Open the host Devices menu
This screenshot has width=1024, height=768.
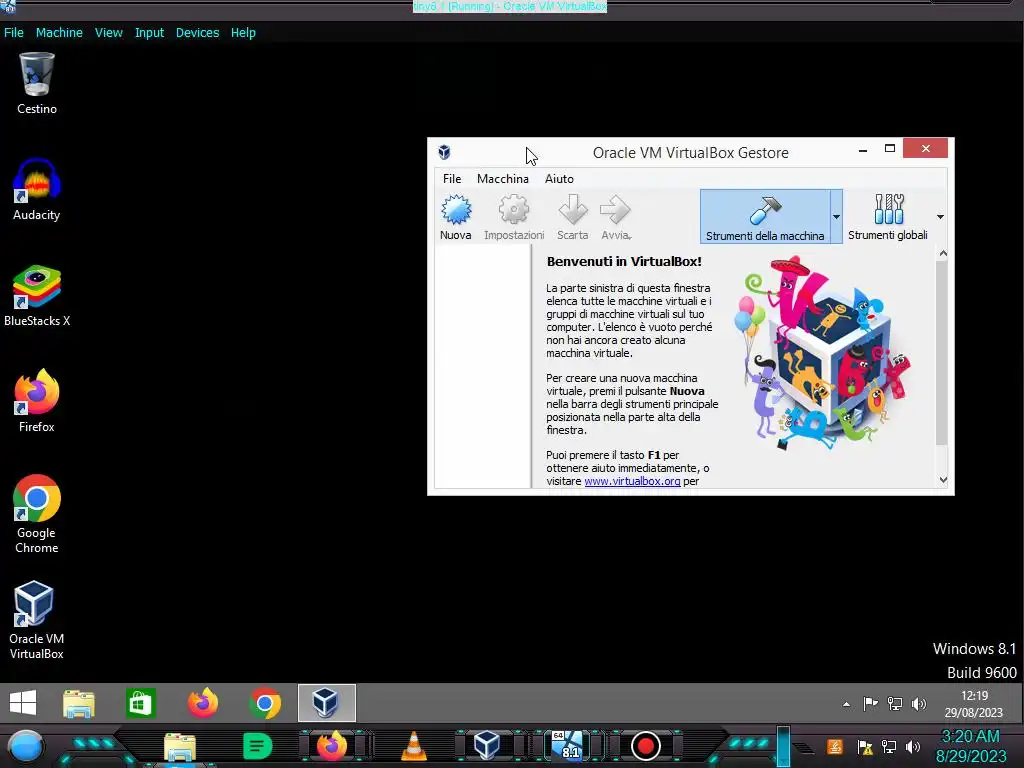[x=197, y=33]
